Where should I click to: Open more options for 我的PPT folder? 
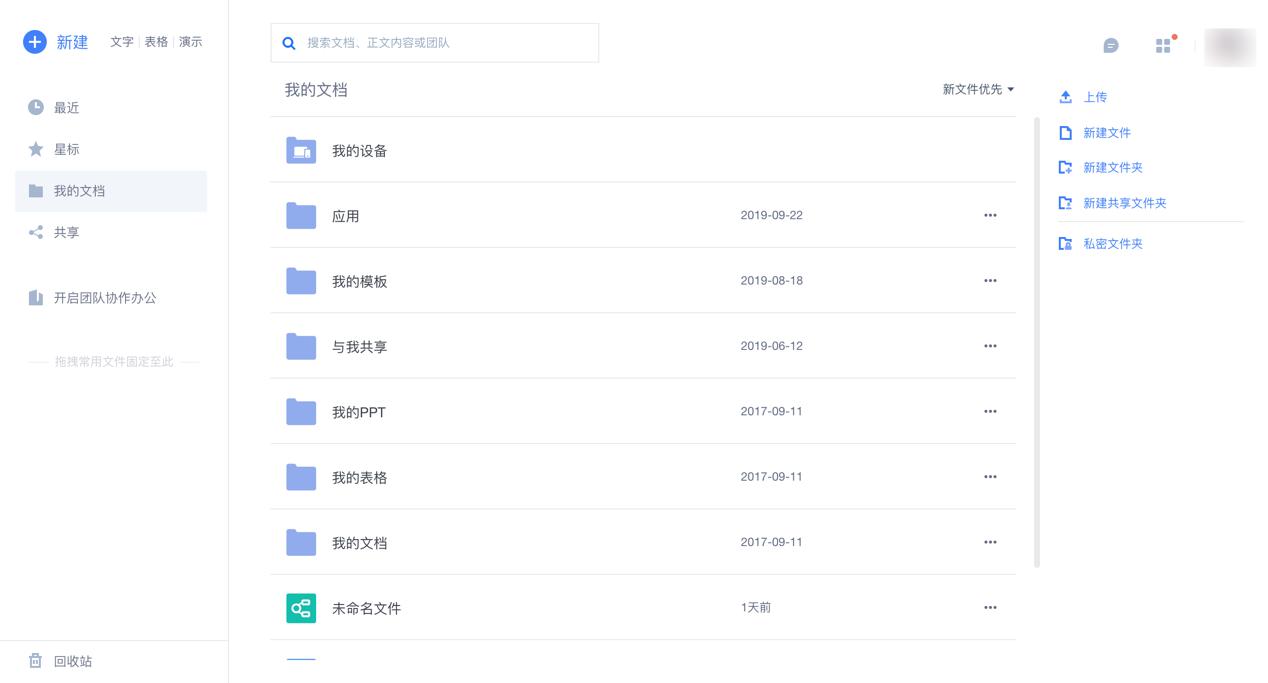pos(990,411)
